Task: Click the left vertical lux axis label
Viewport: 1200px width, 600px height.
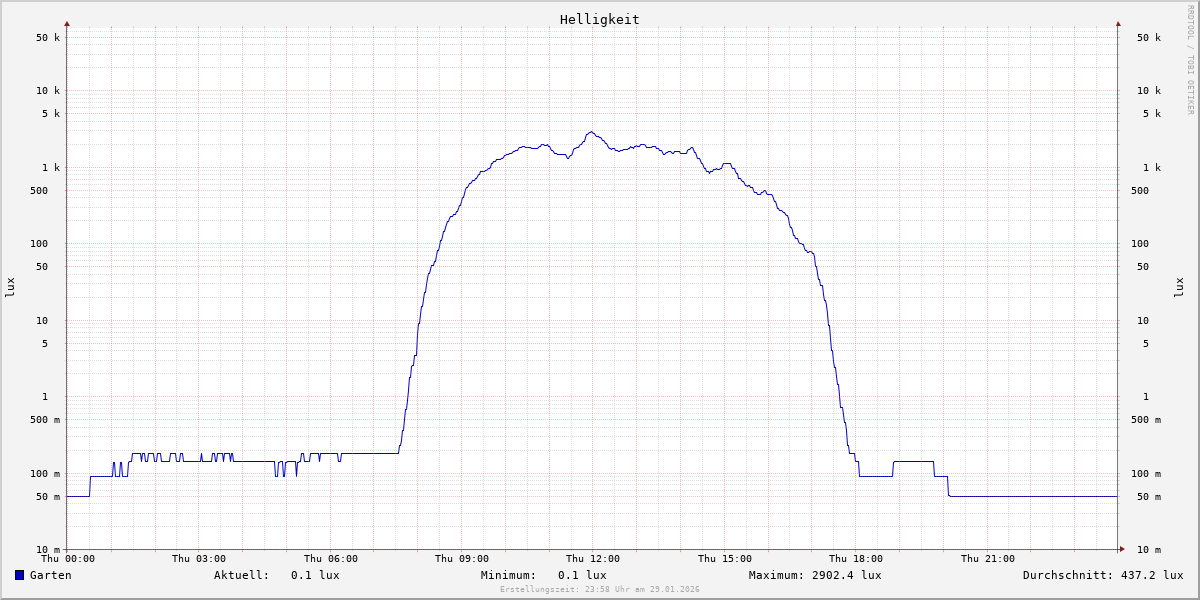Action: (10, 288)
